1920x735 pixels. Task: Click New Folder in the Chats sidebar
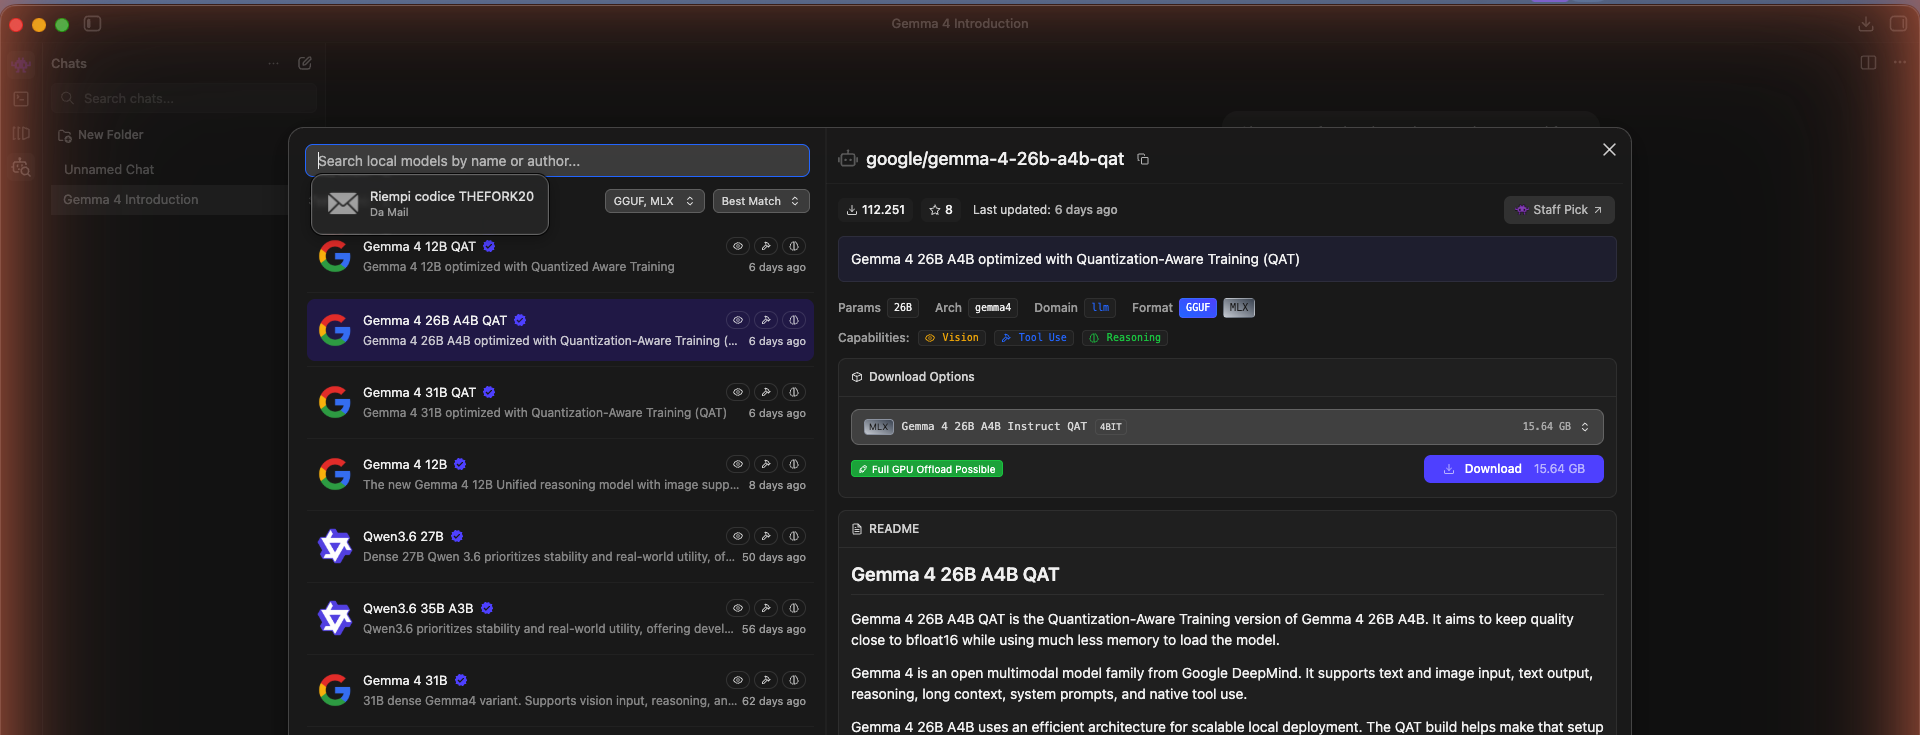(101, 135)
